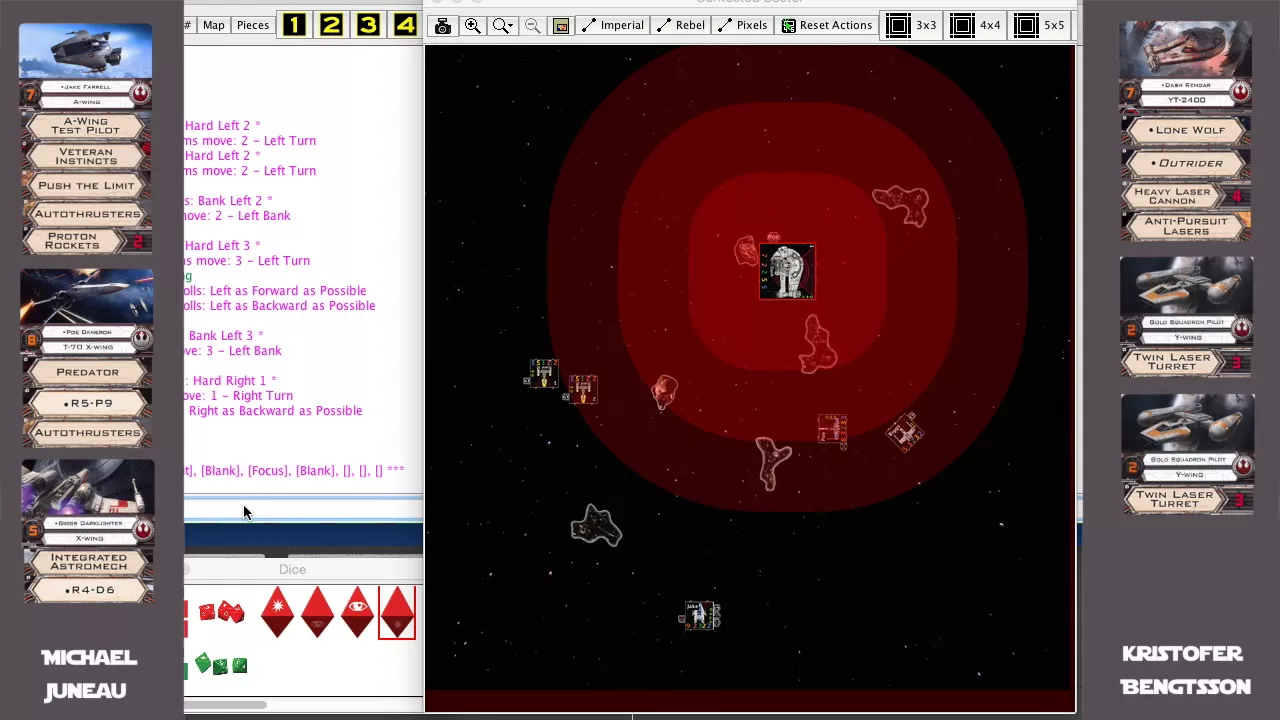Select the red hit result die
Screen dimensions: 1280x720
coord(277,612)
